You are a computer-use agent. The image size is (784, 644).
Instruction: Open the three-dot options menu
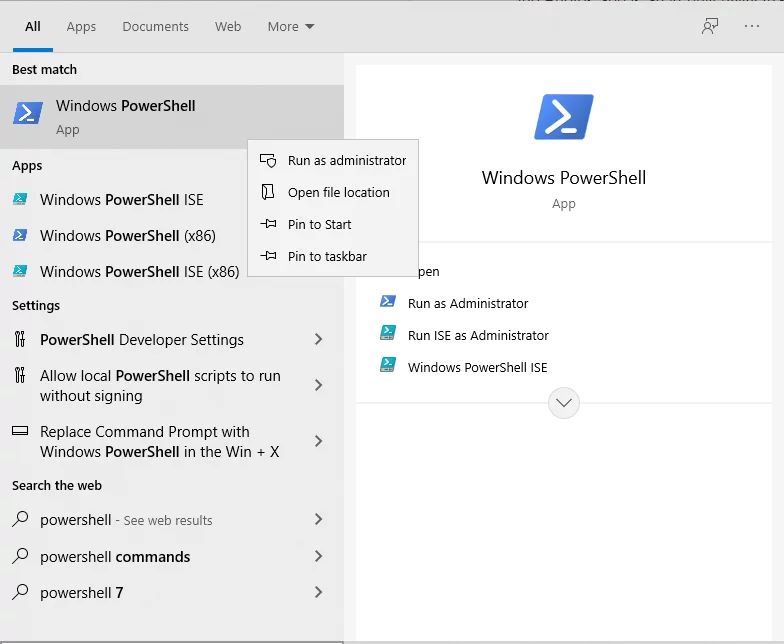pos(752,26)
